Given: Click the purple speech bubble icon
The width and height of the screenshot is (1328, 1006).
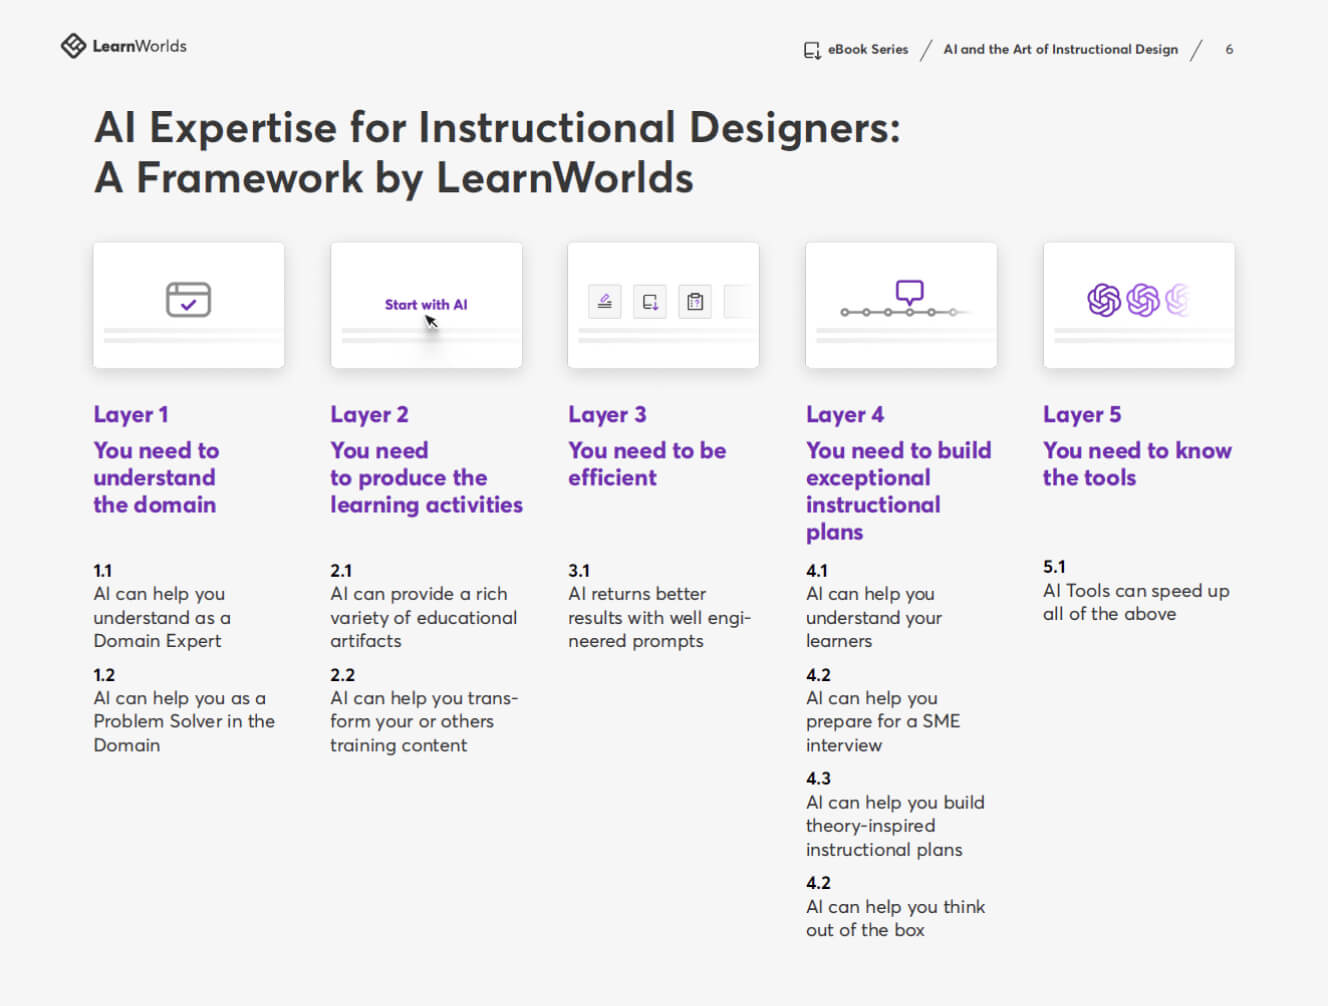Looking at the screenshot, I should [909, 291].
